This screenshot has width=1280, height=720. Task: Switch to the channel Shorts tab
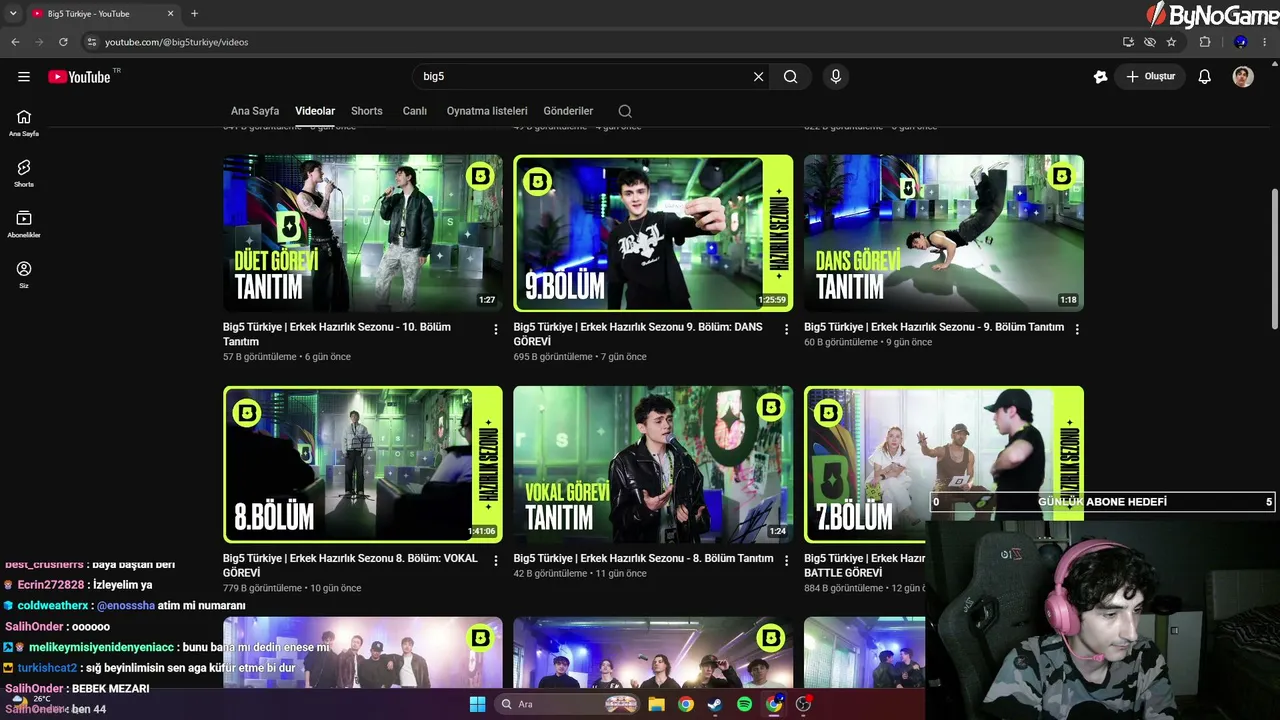(x=367, y=111)
